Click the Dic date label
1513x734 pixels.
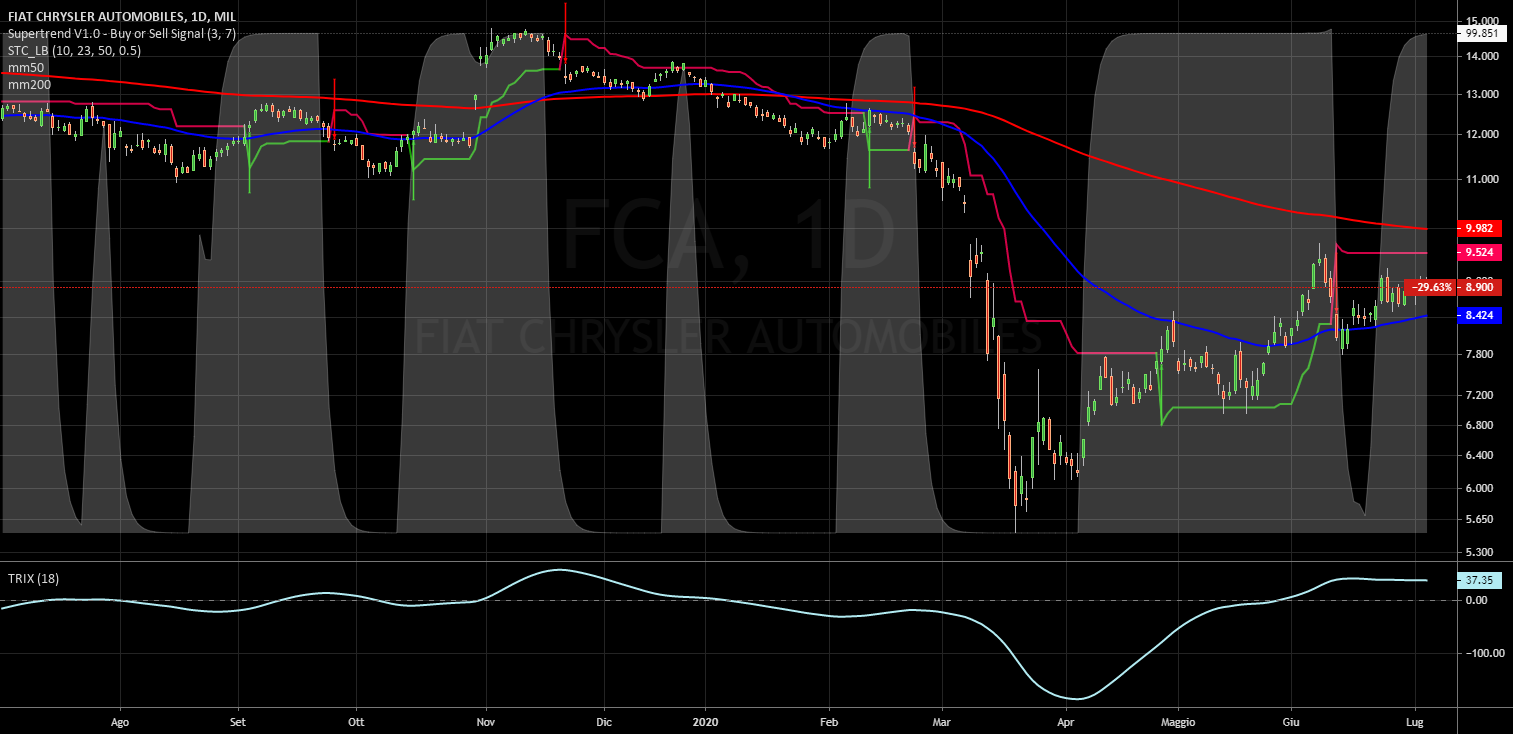603,720
